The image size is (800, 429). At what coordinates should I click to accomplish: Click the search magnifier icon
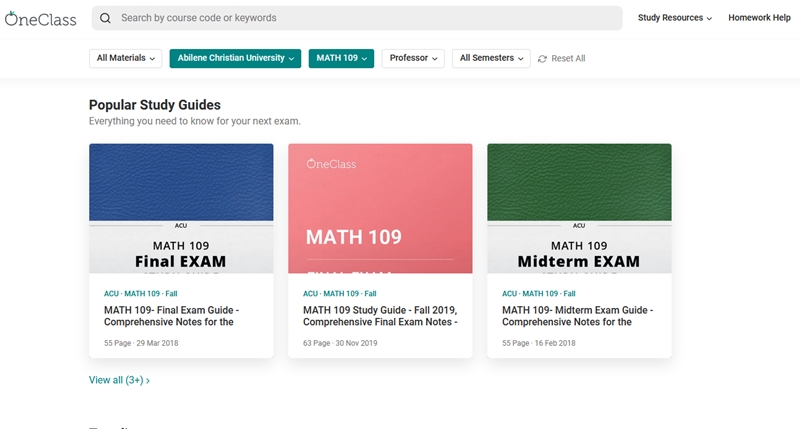click(x=105, y=18)
